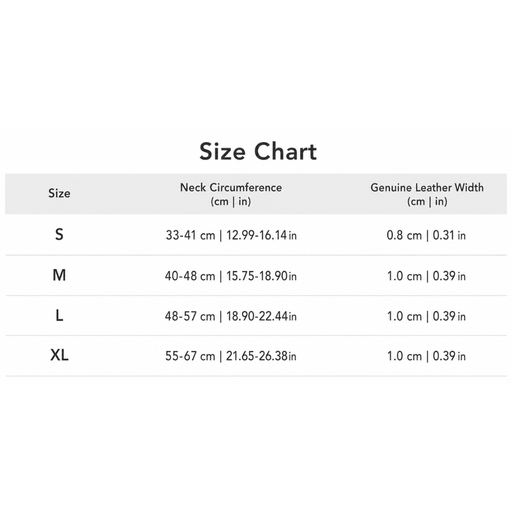512x512 pixels.
Task: Click leather width value in L row
Action: point(426,316)
